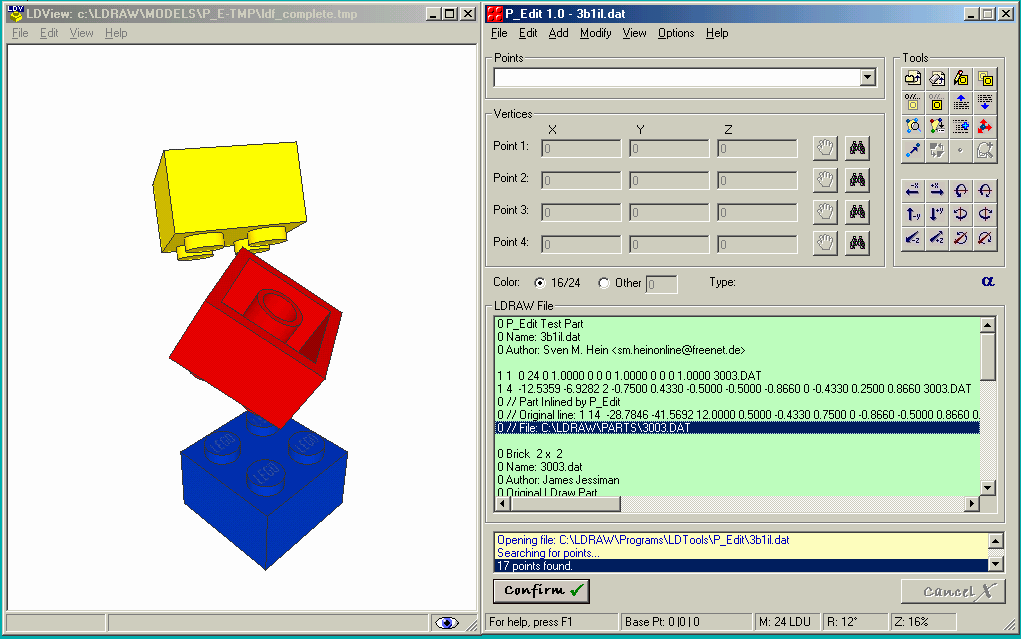Select the pencil edit primitive tool

pos(960,79)
